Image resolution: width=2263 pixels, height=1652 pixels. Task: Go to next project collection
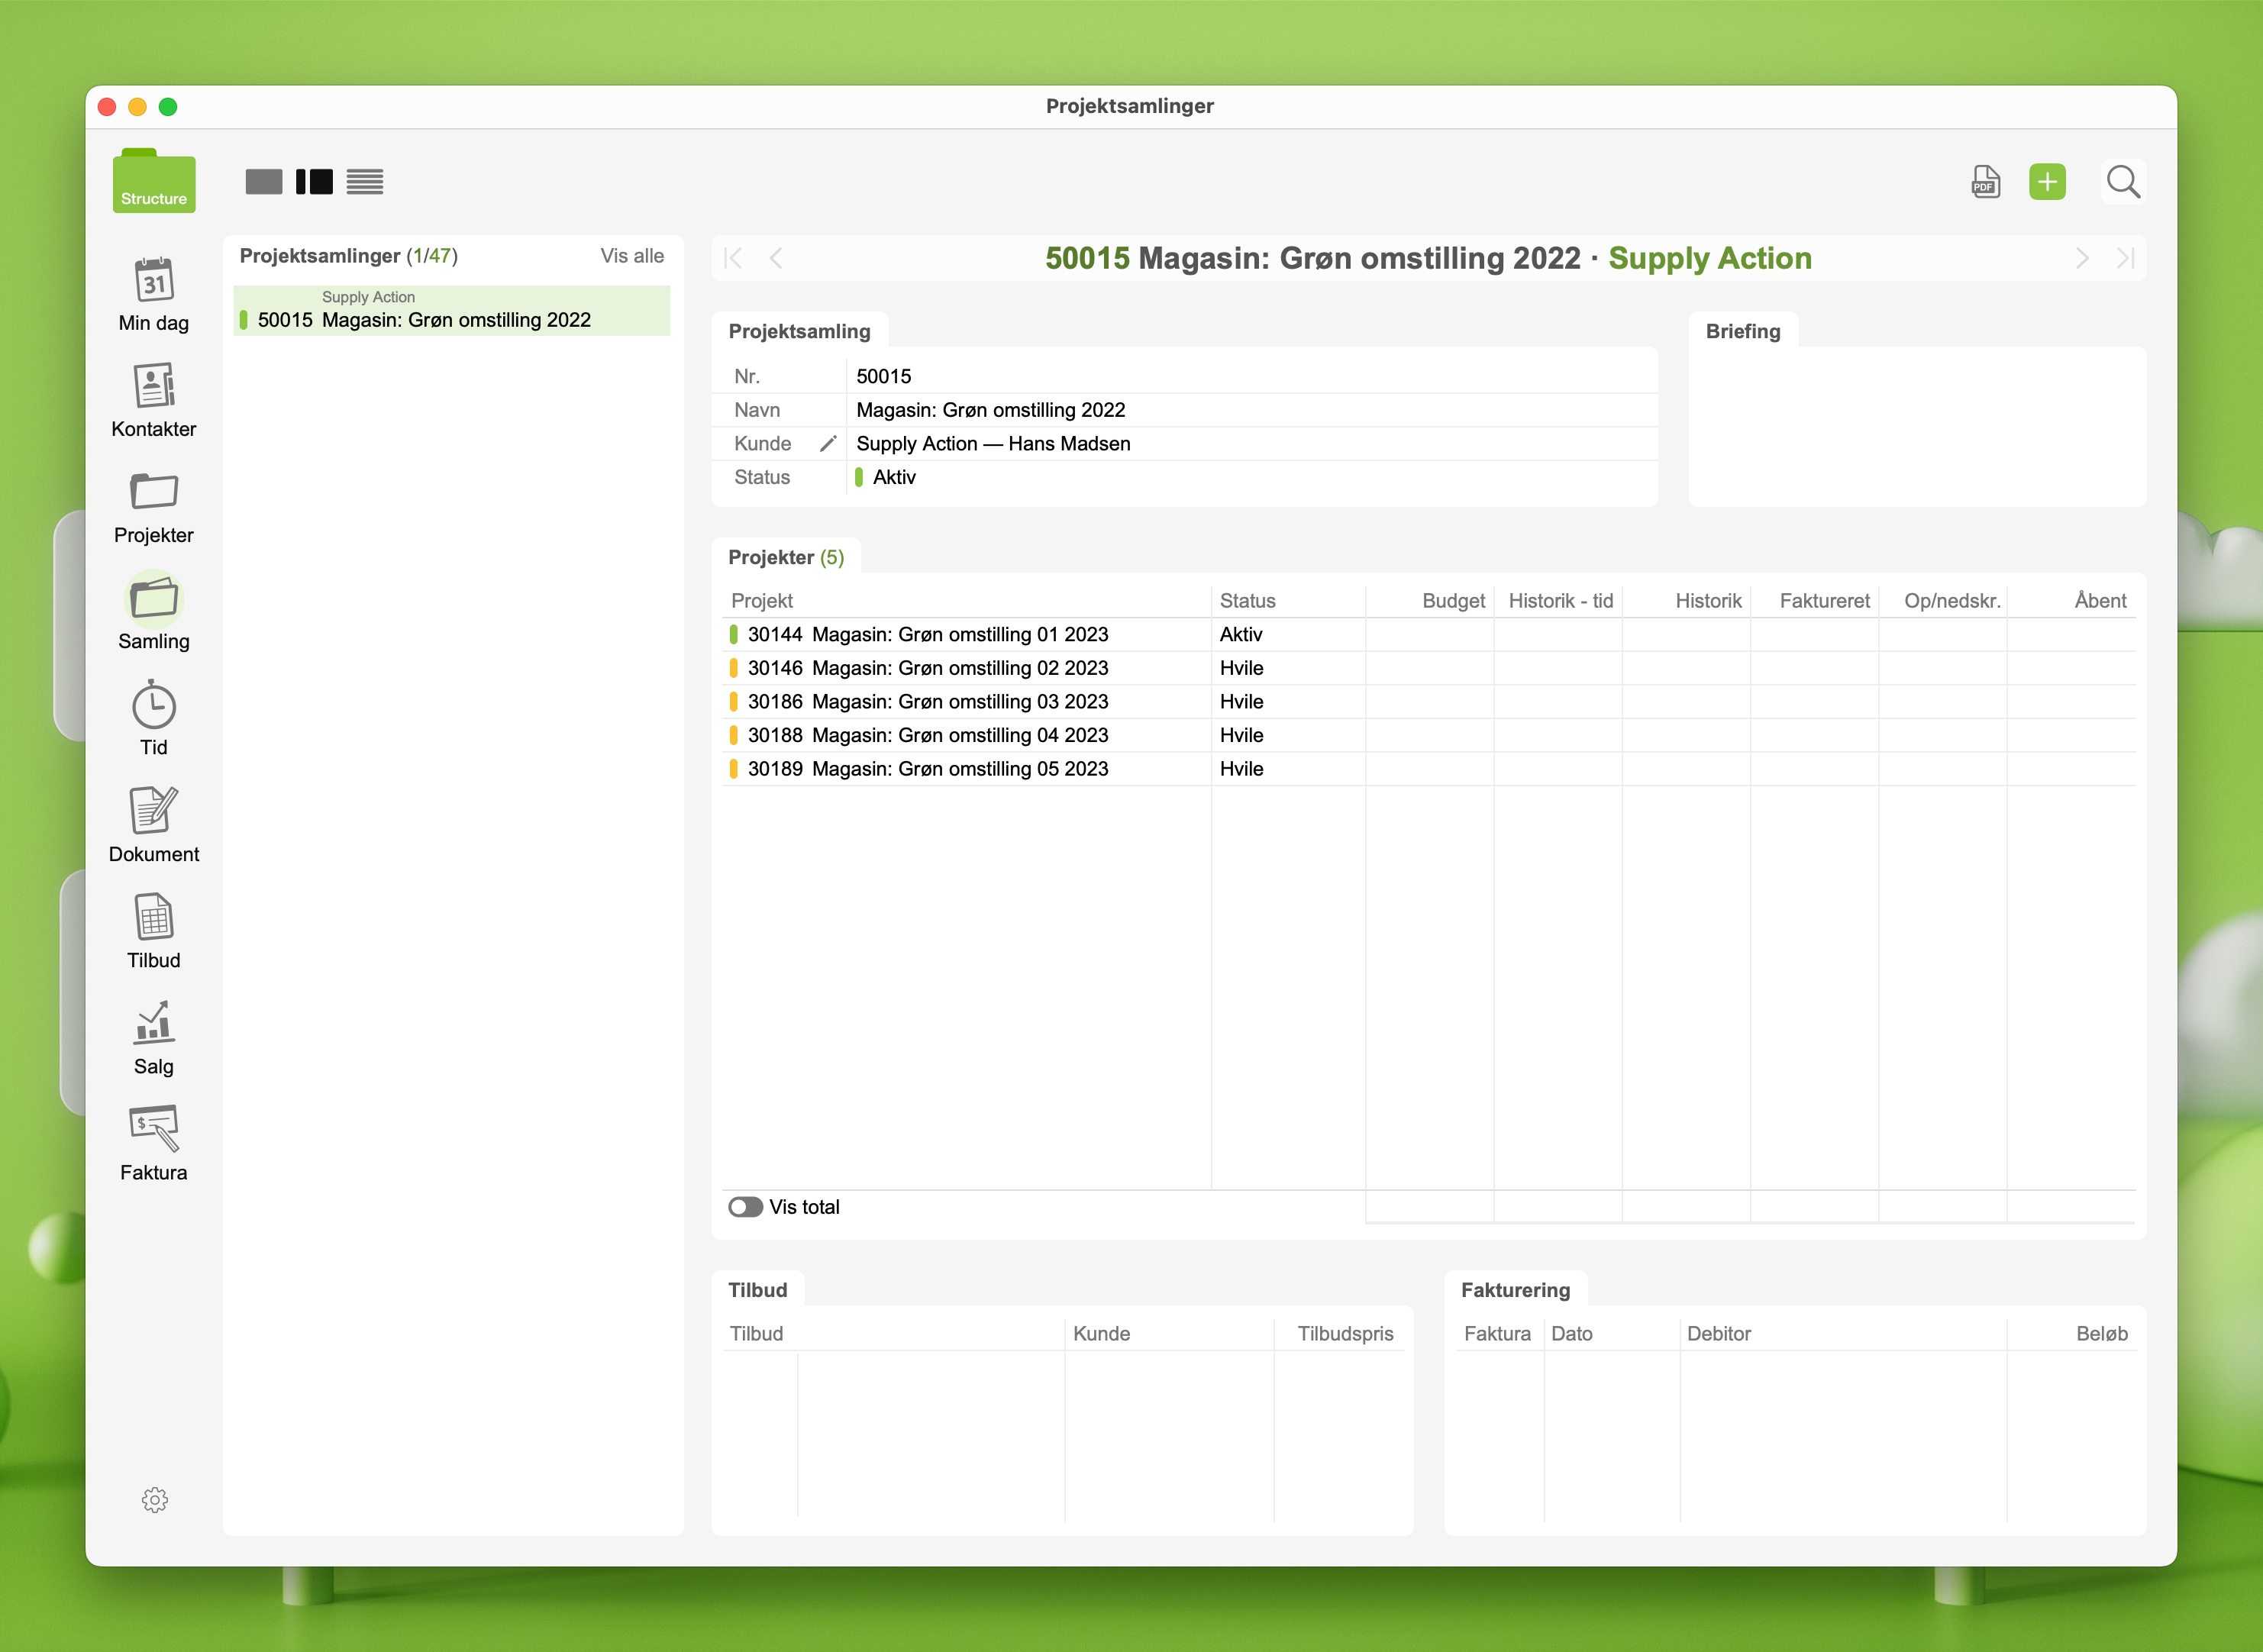2081,259
